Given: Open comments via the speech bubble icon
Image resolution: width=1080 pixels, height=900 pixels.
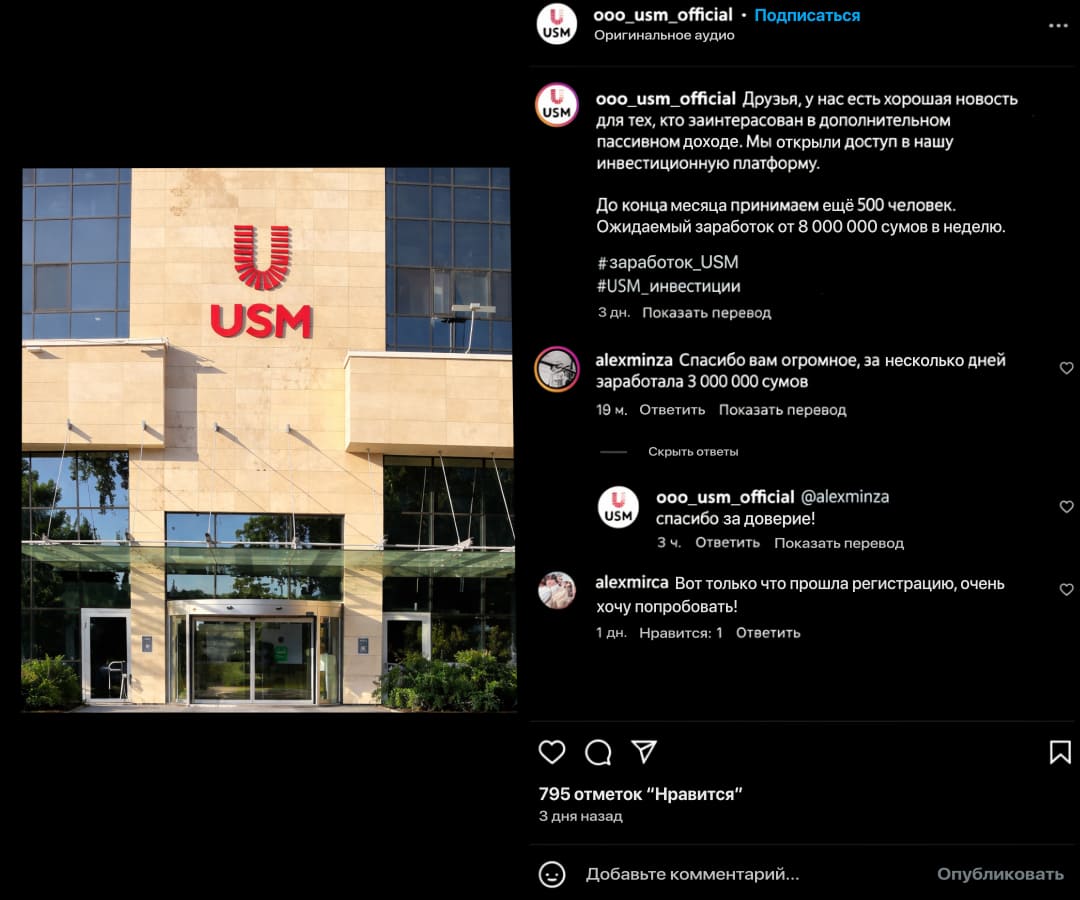Looking at the screenshot, I should (x=598, y=752).
